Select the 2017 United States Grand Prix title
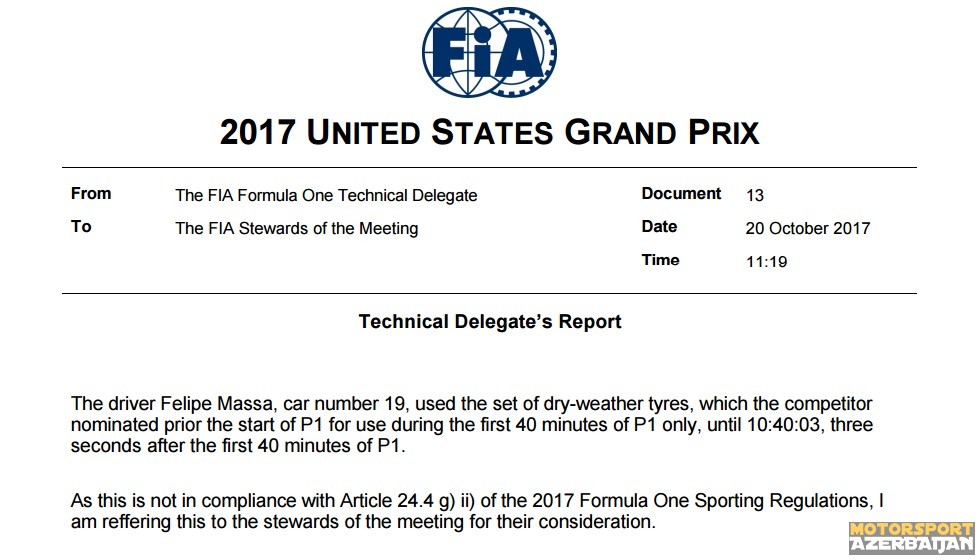Viewport: 980px width, 560px height. pos(489,132)
